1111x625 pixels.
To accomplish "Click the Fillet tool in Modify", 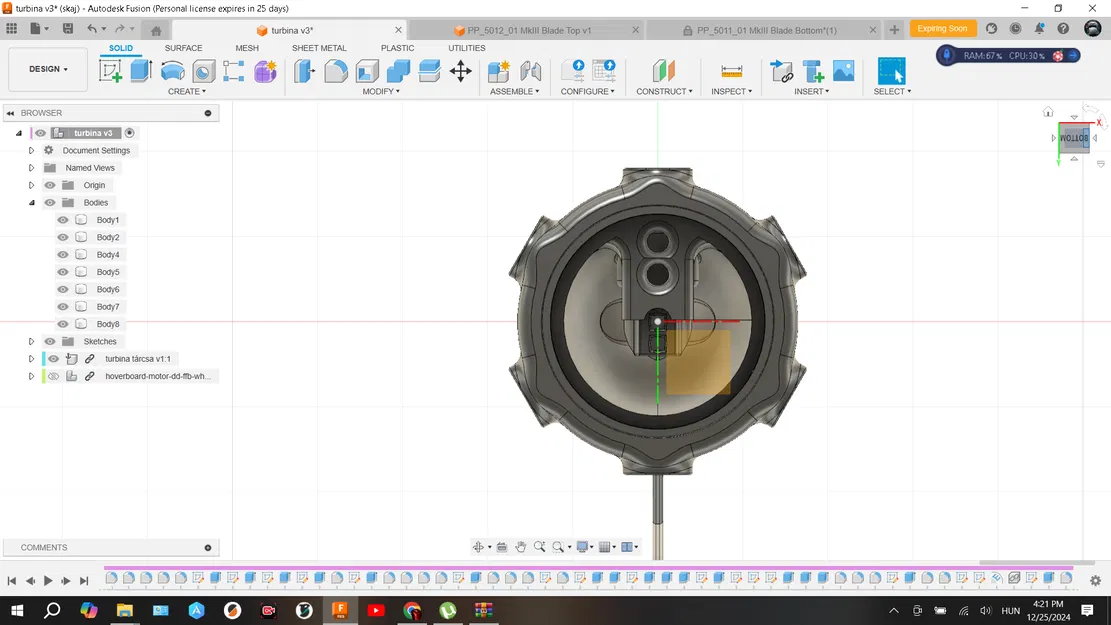I will [336, 71].
